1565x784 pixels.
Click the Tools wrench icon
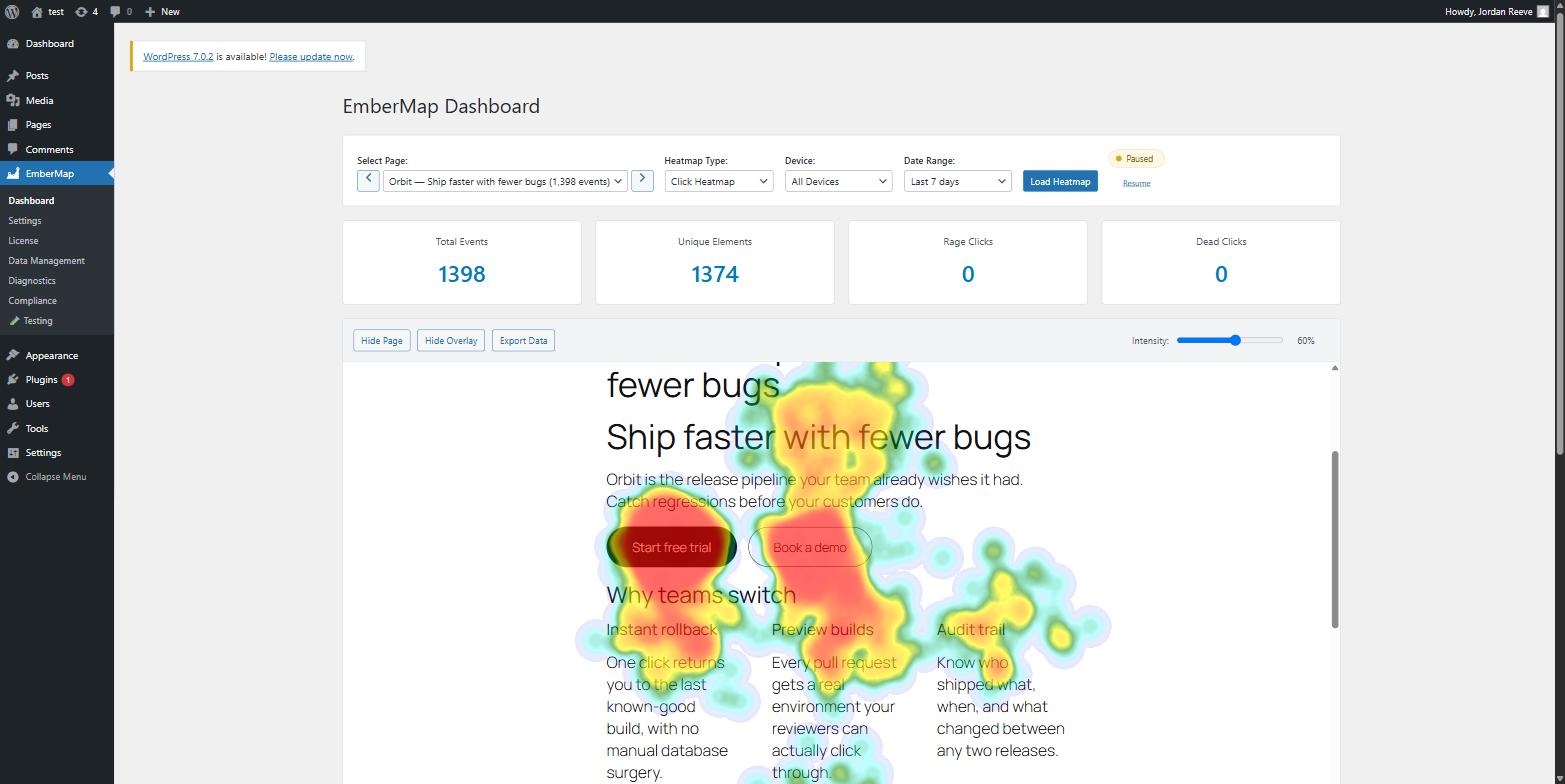tap(12, 429)
